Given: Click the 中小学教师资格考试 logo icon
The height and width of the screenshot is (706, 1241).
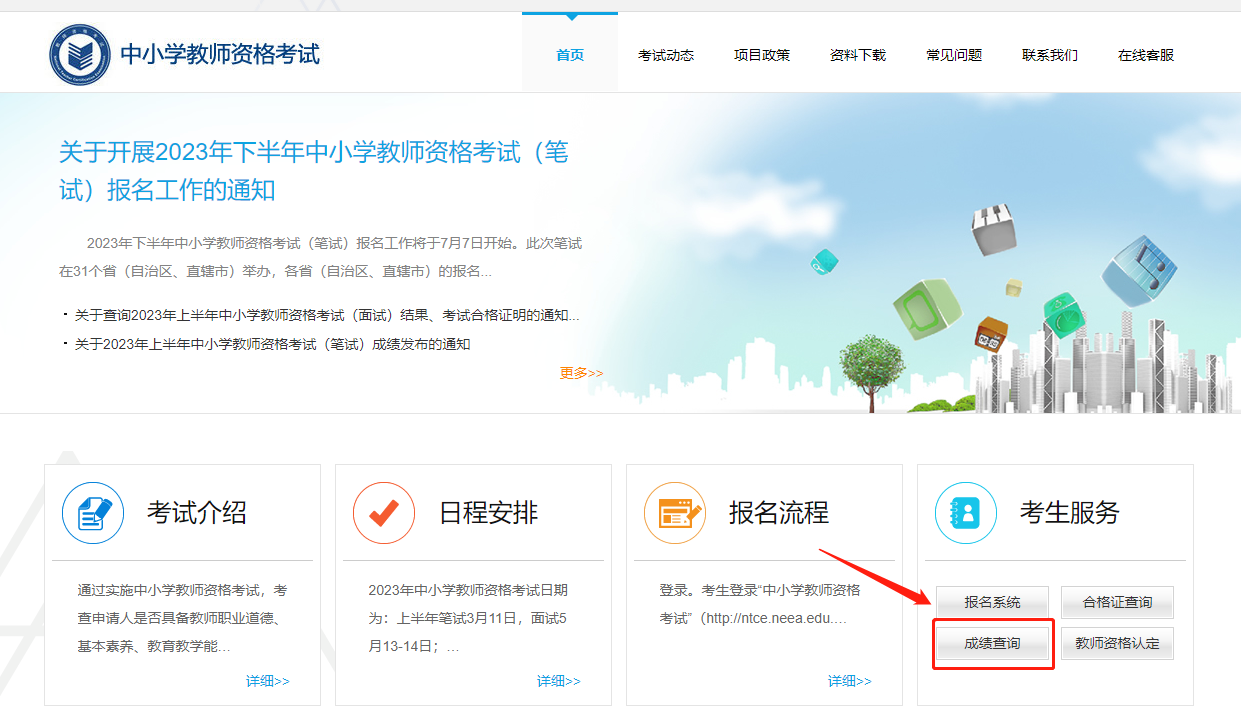Looking at the screenshot, I should click(80, 52).
